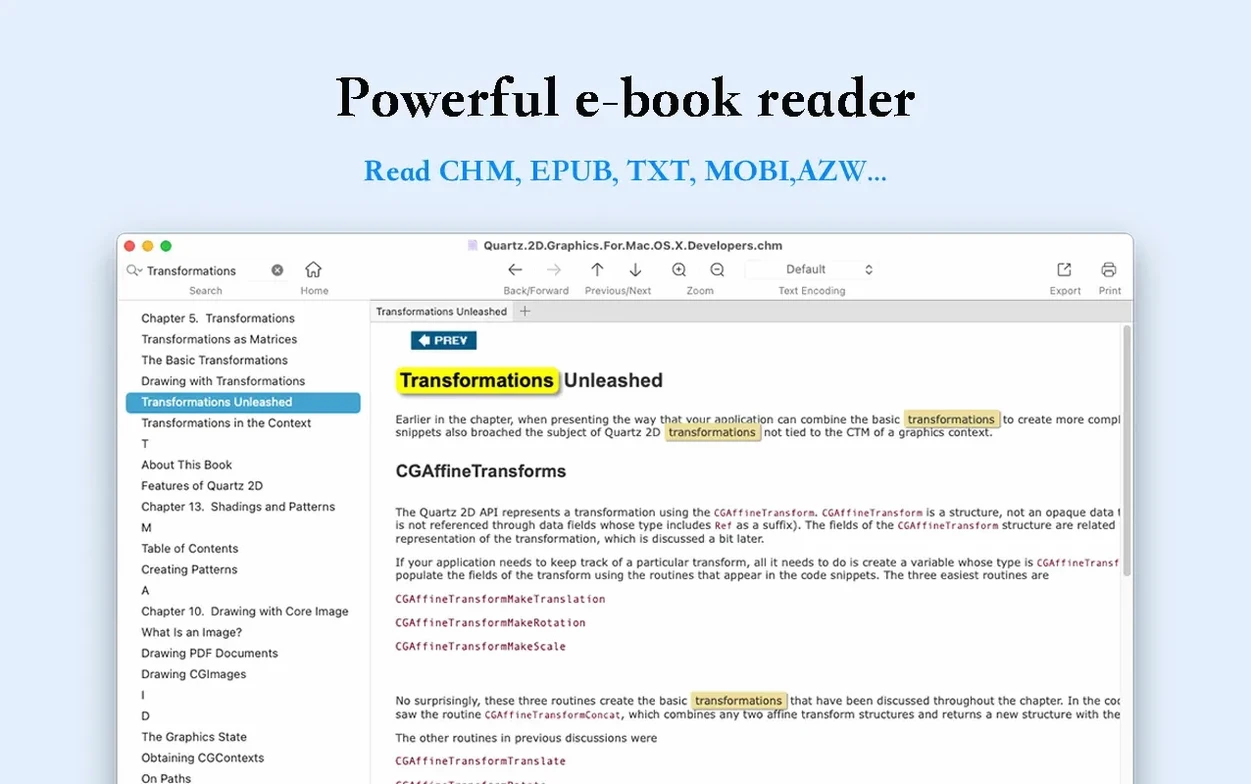This screenshot has height=784, width=1251.
Task: Select the 'D' sidebar entry
Action: [x=145, y=717]
